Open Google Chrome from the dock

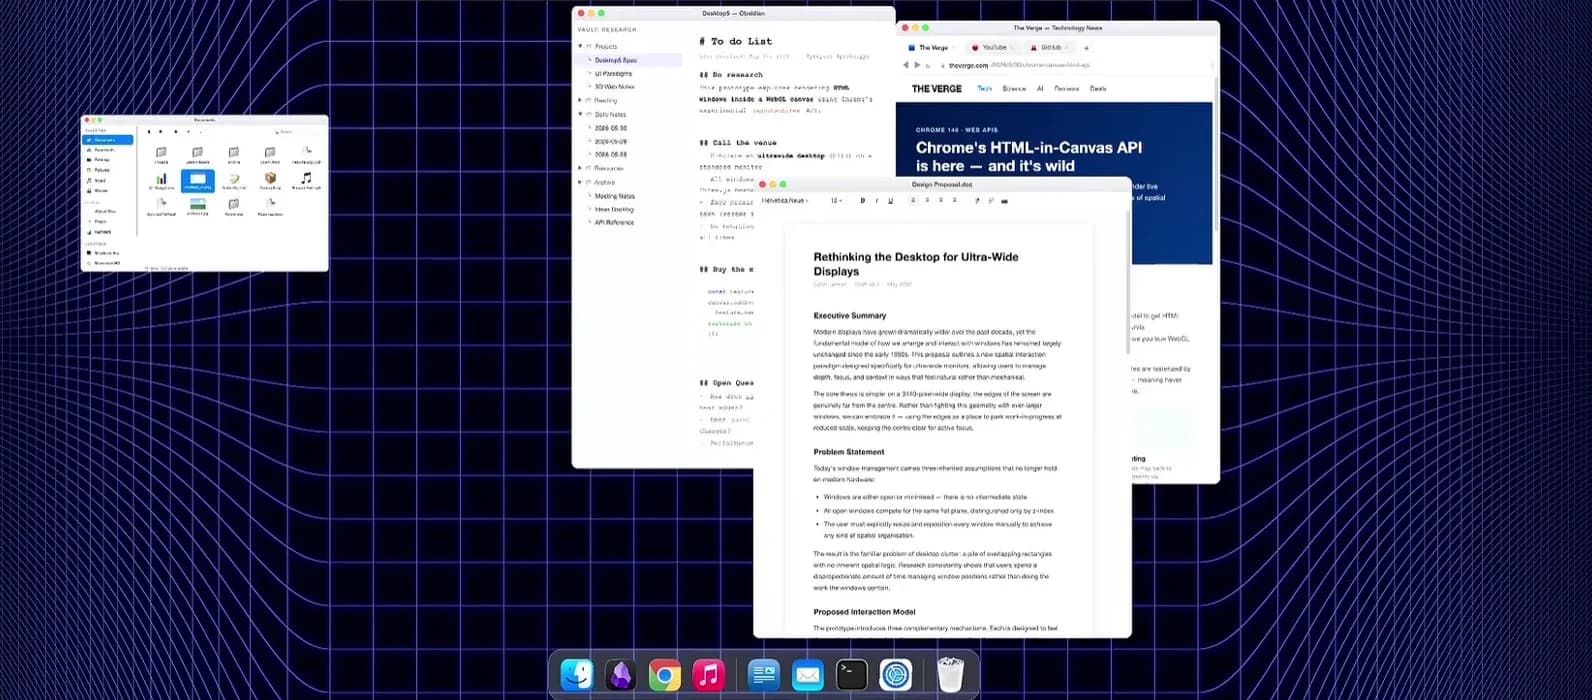point(664,676)
